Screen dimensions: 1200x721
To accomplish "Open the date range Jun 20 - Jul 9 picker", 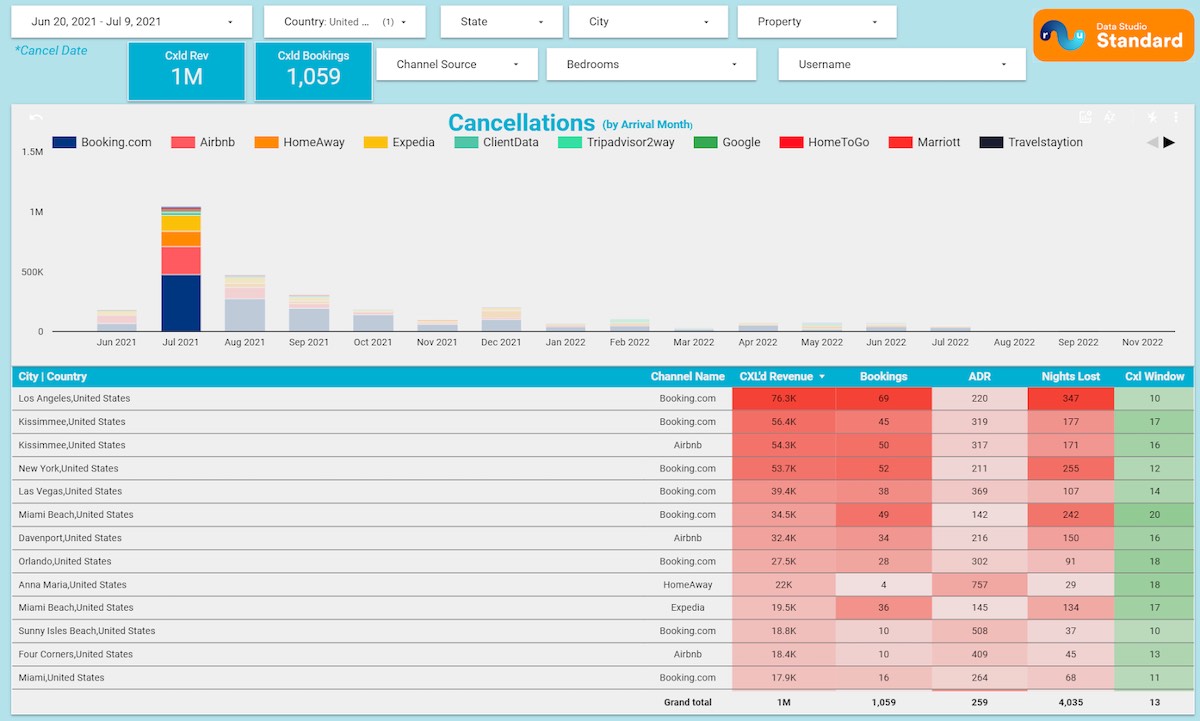I will [x=132, y=21].
